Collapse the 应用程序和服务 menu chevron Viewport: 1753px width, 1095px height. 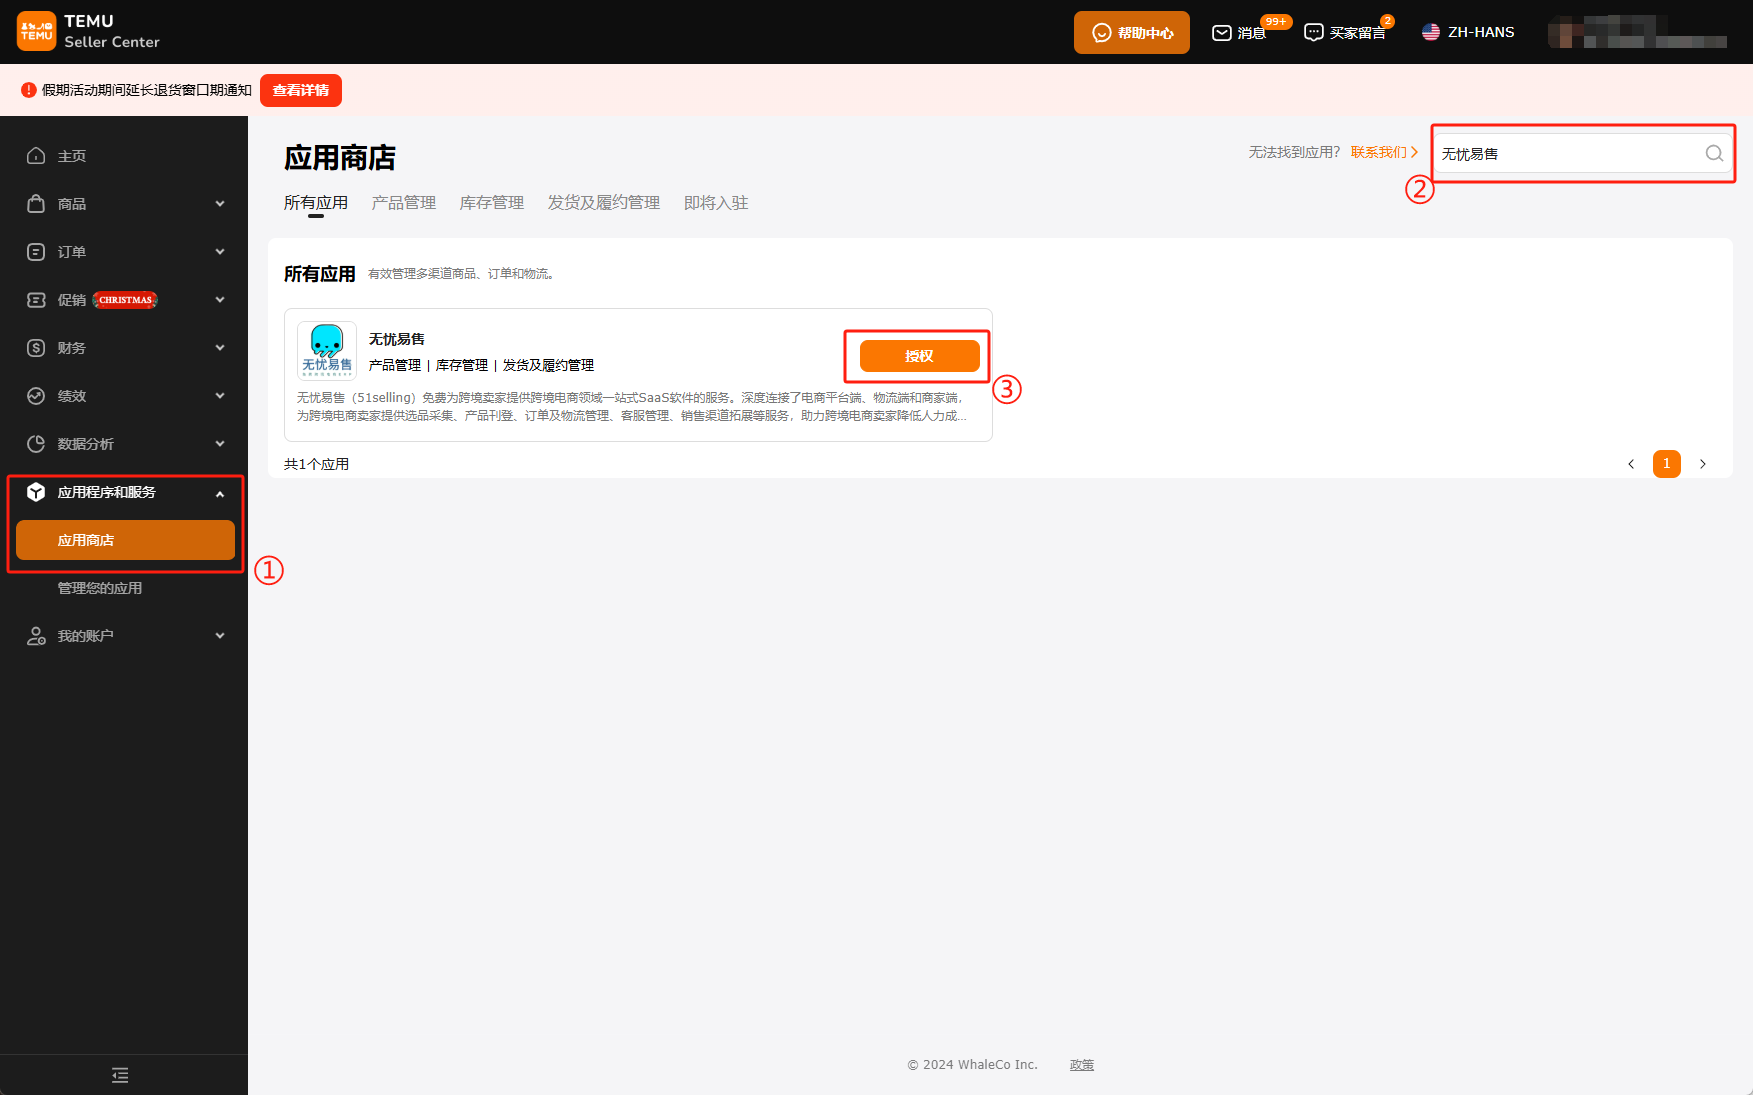(x=220, y=493)
